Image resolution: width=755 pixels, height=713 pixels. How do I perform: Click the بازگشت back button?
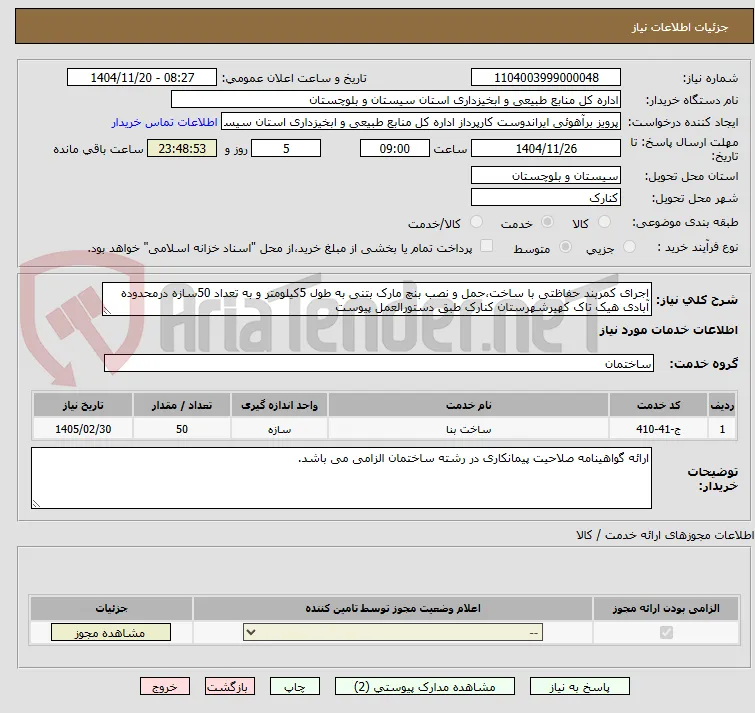point(230,687)
